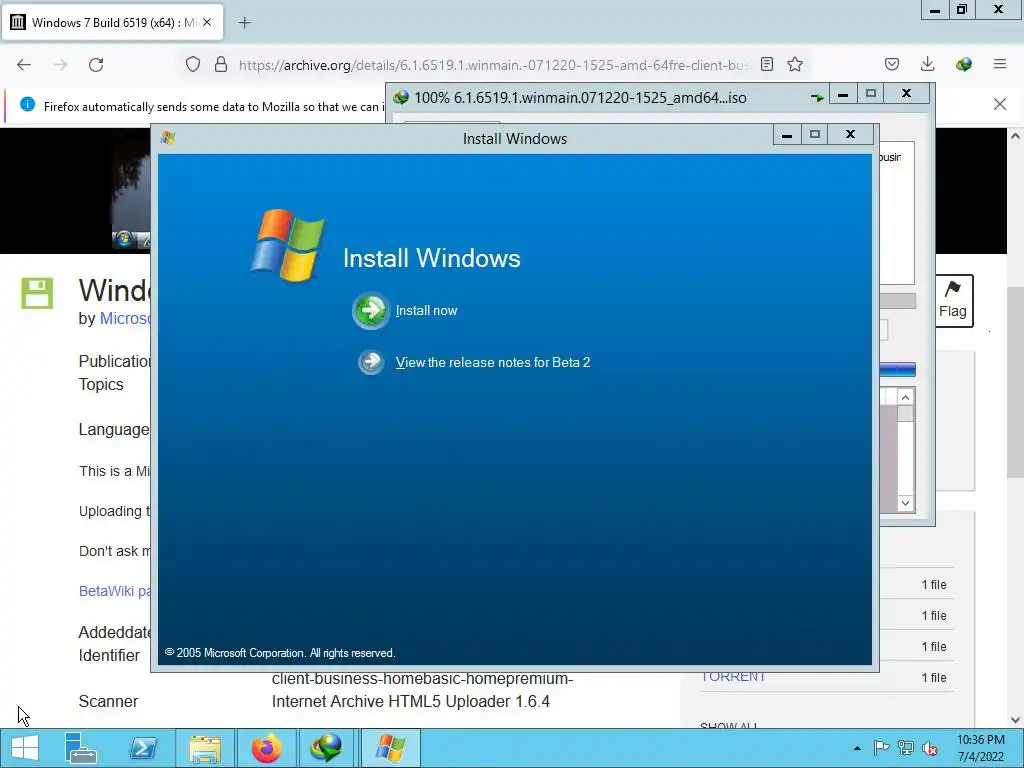The height and width of the screenshot is (768, 1024).
Task: Open the Windows Start button
Action: [25, 748]
